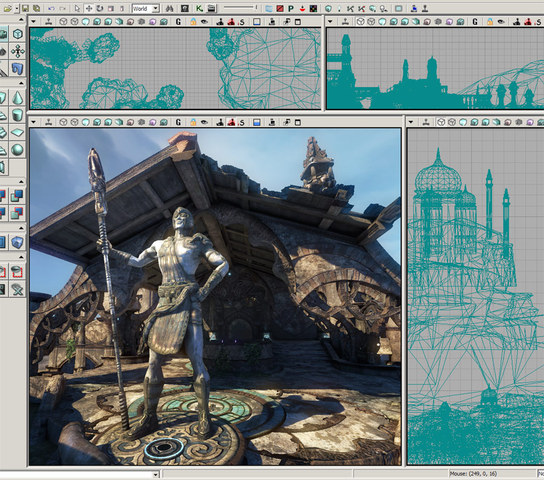Toggle realtime in the skyline silhouette viewport

pos(345,22)
